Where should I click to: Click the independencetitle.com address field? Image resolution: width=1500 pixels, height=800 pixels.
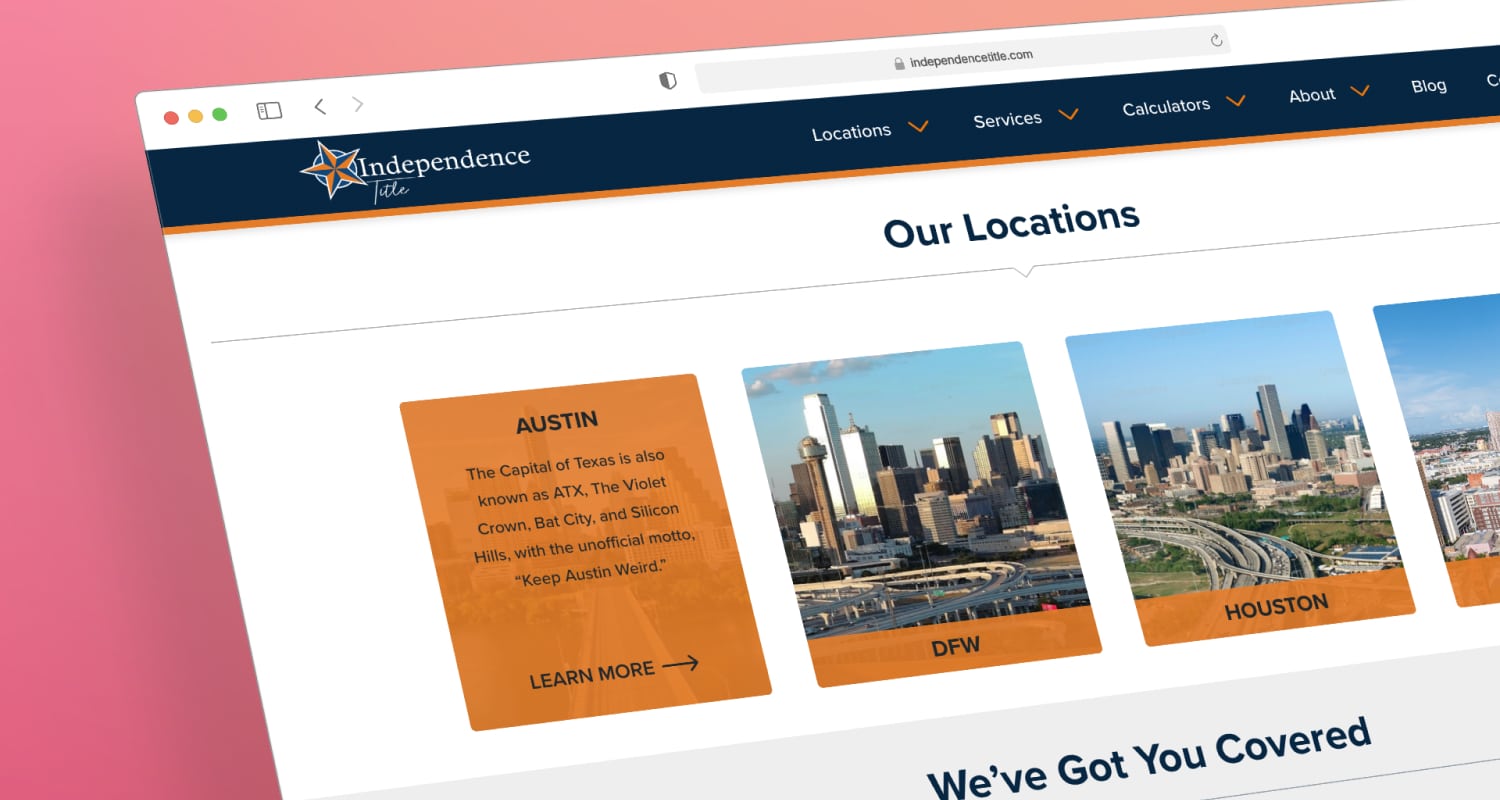coord(962,59)
